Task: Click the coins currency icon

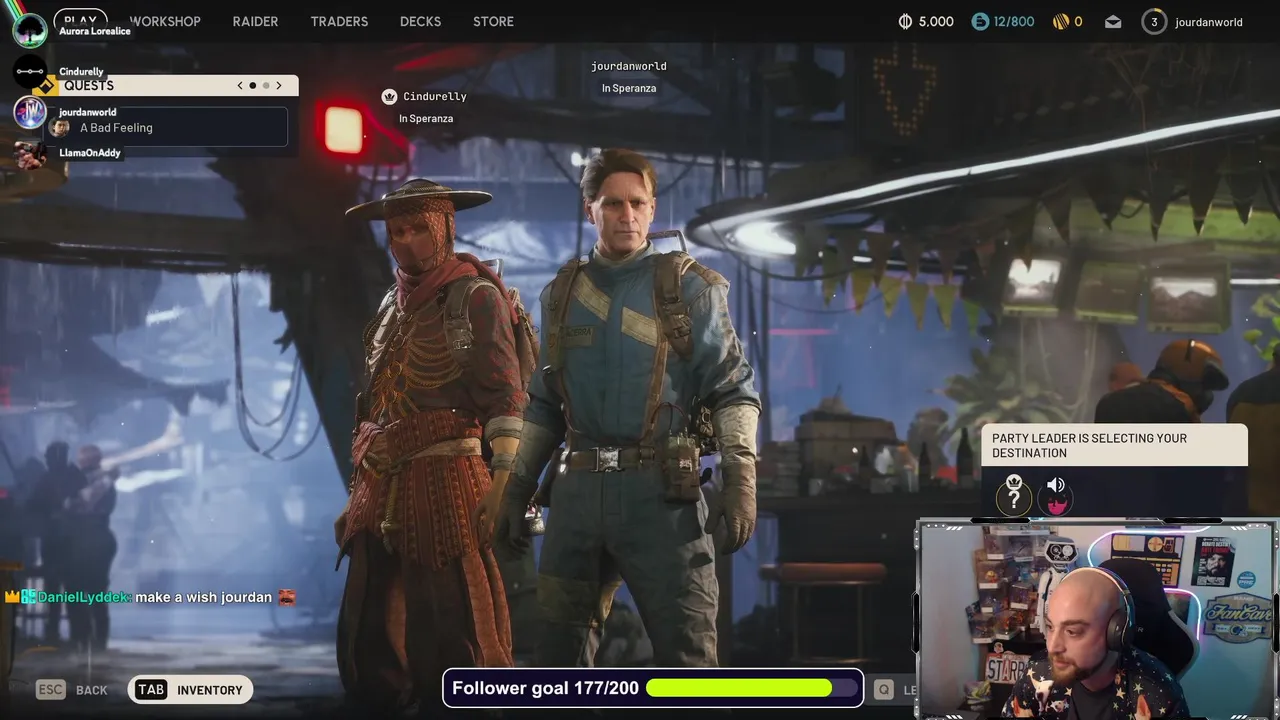Action: [x=906, y=21]
